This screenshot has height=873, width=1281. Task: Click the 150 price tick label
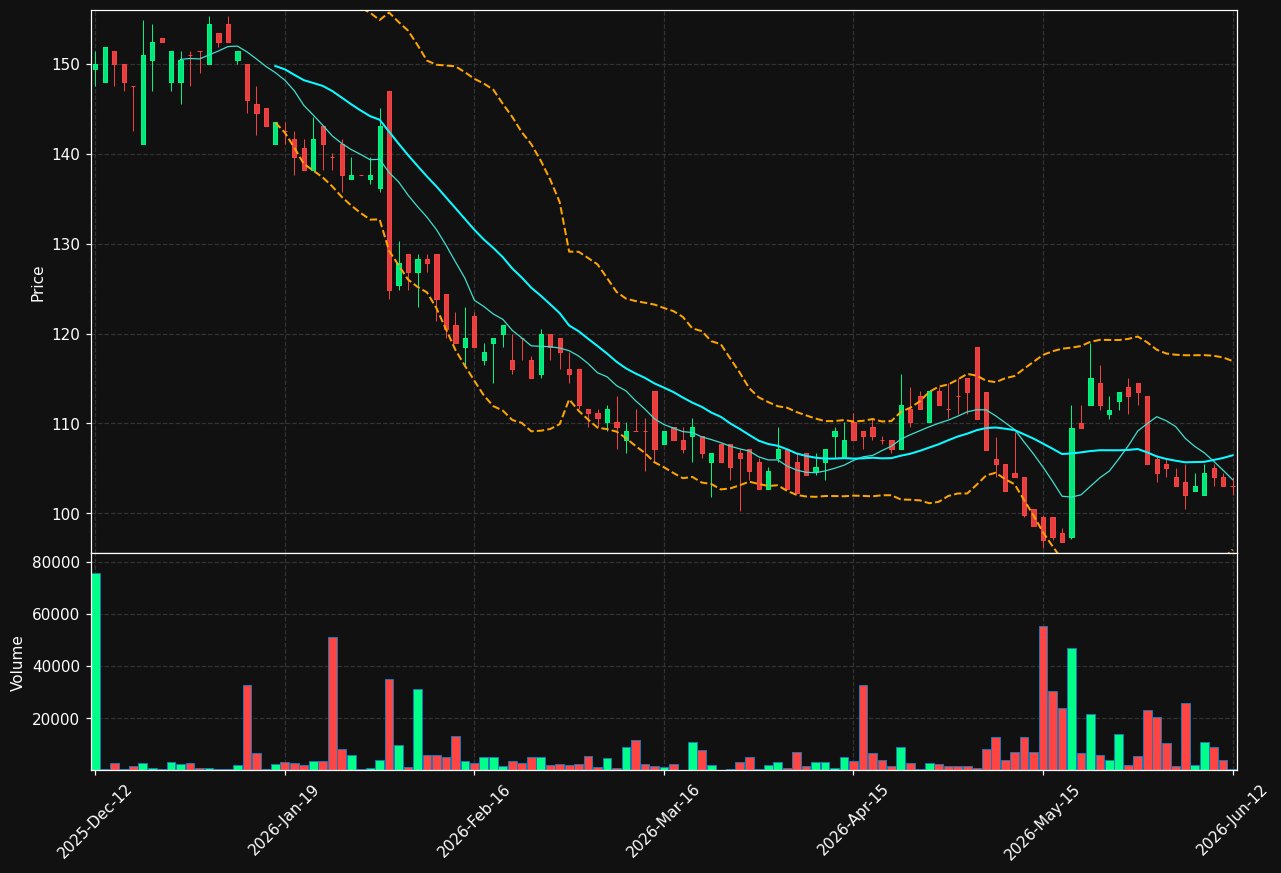point(66,65)
